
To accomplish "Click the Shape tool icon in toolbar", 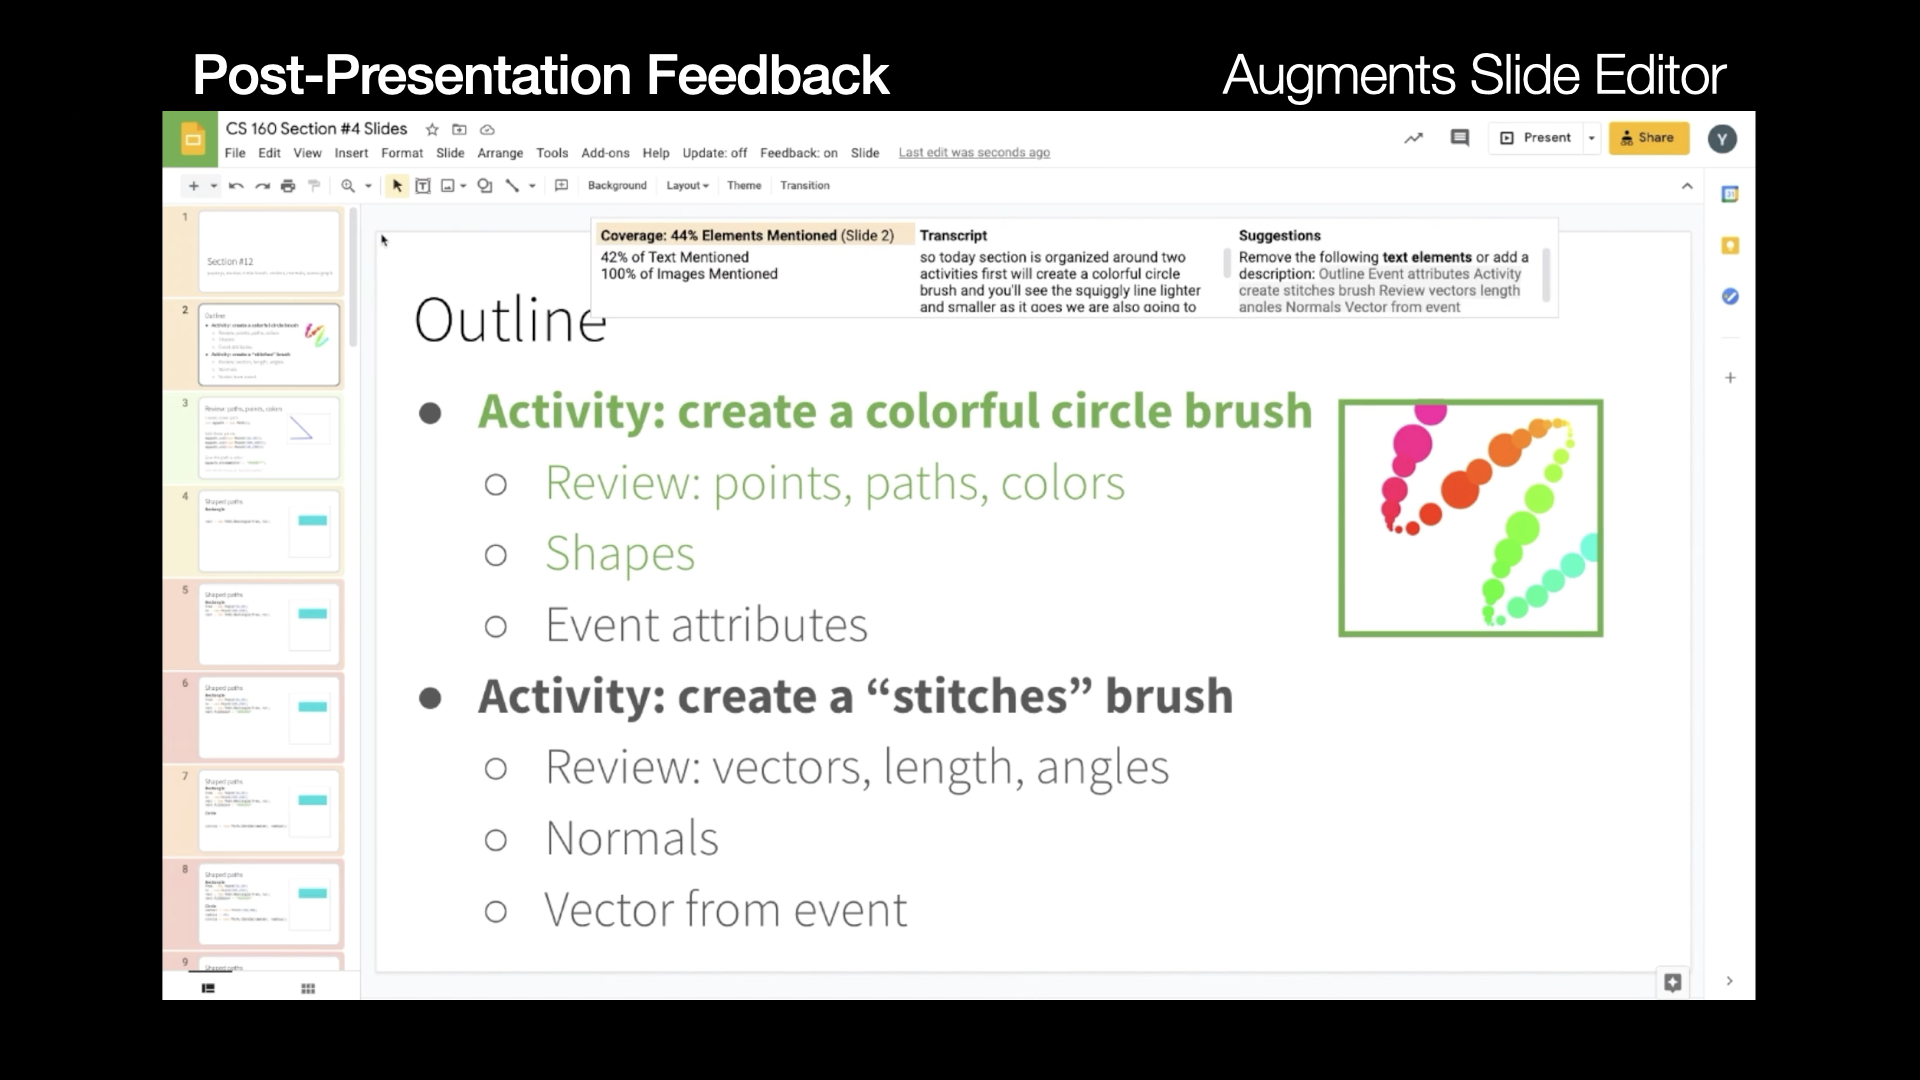I will pyautogui.click(x=485, y=185).
